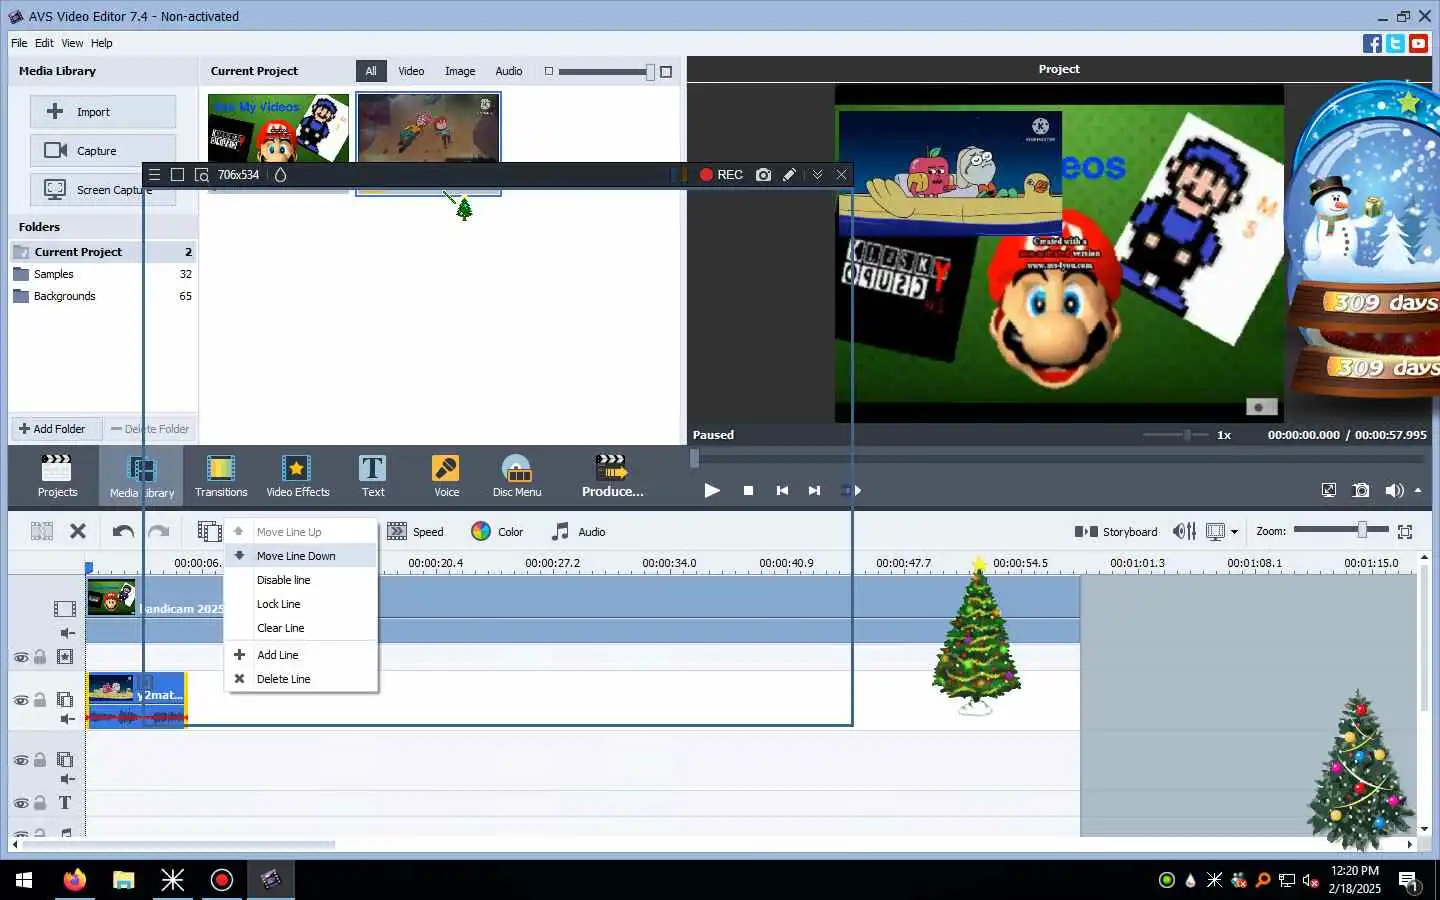Click the Capture button

(x=103, y=150)
